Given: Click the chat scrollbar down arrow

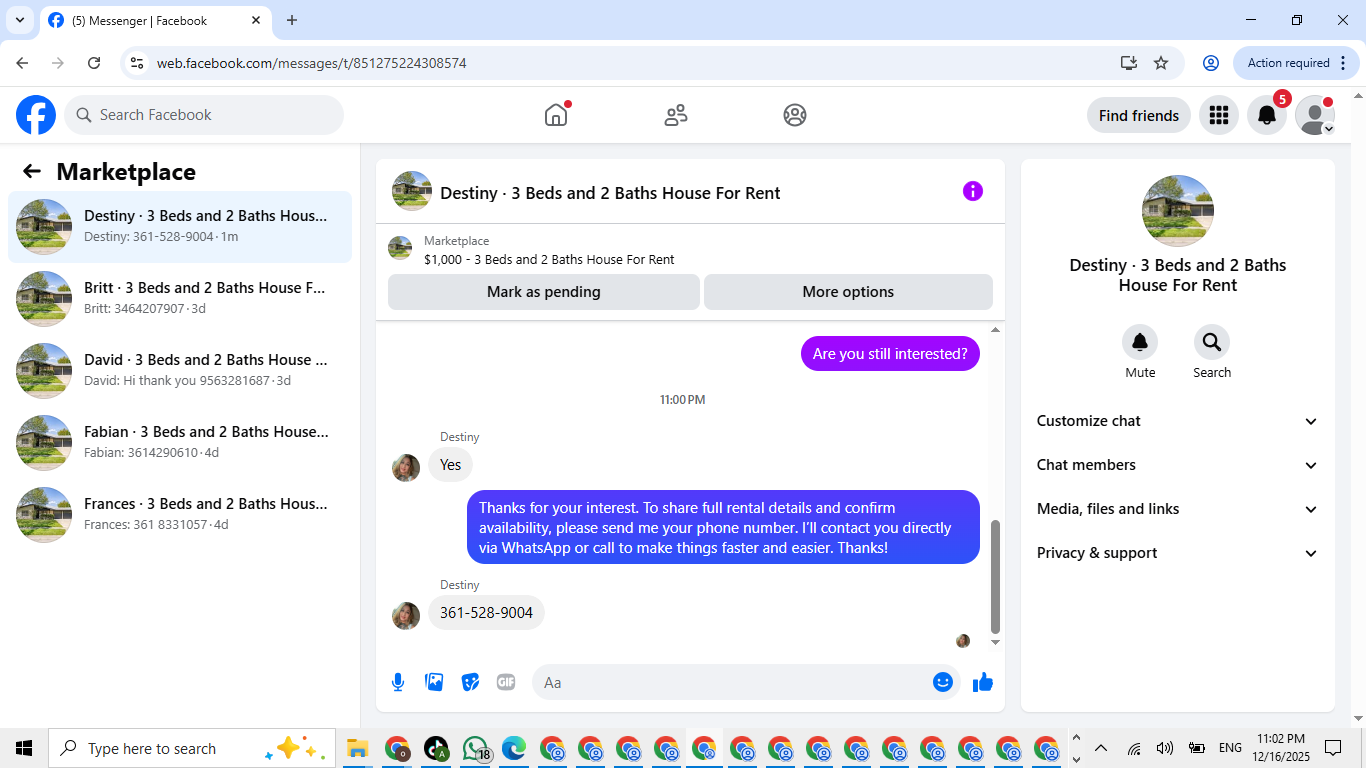Looking at the screenshot, I should pos(995,642).
